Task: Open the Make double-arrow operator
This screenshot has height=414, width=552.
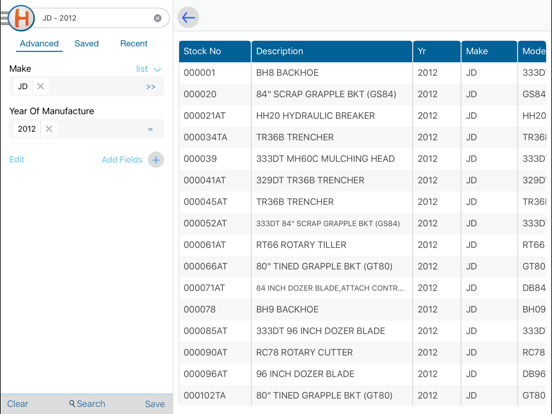Action: (x=151, y=87)
